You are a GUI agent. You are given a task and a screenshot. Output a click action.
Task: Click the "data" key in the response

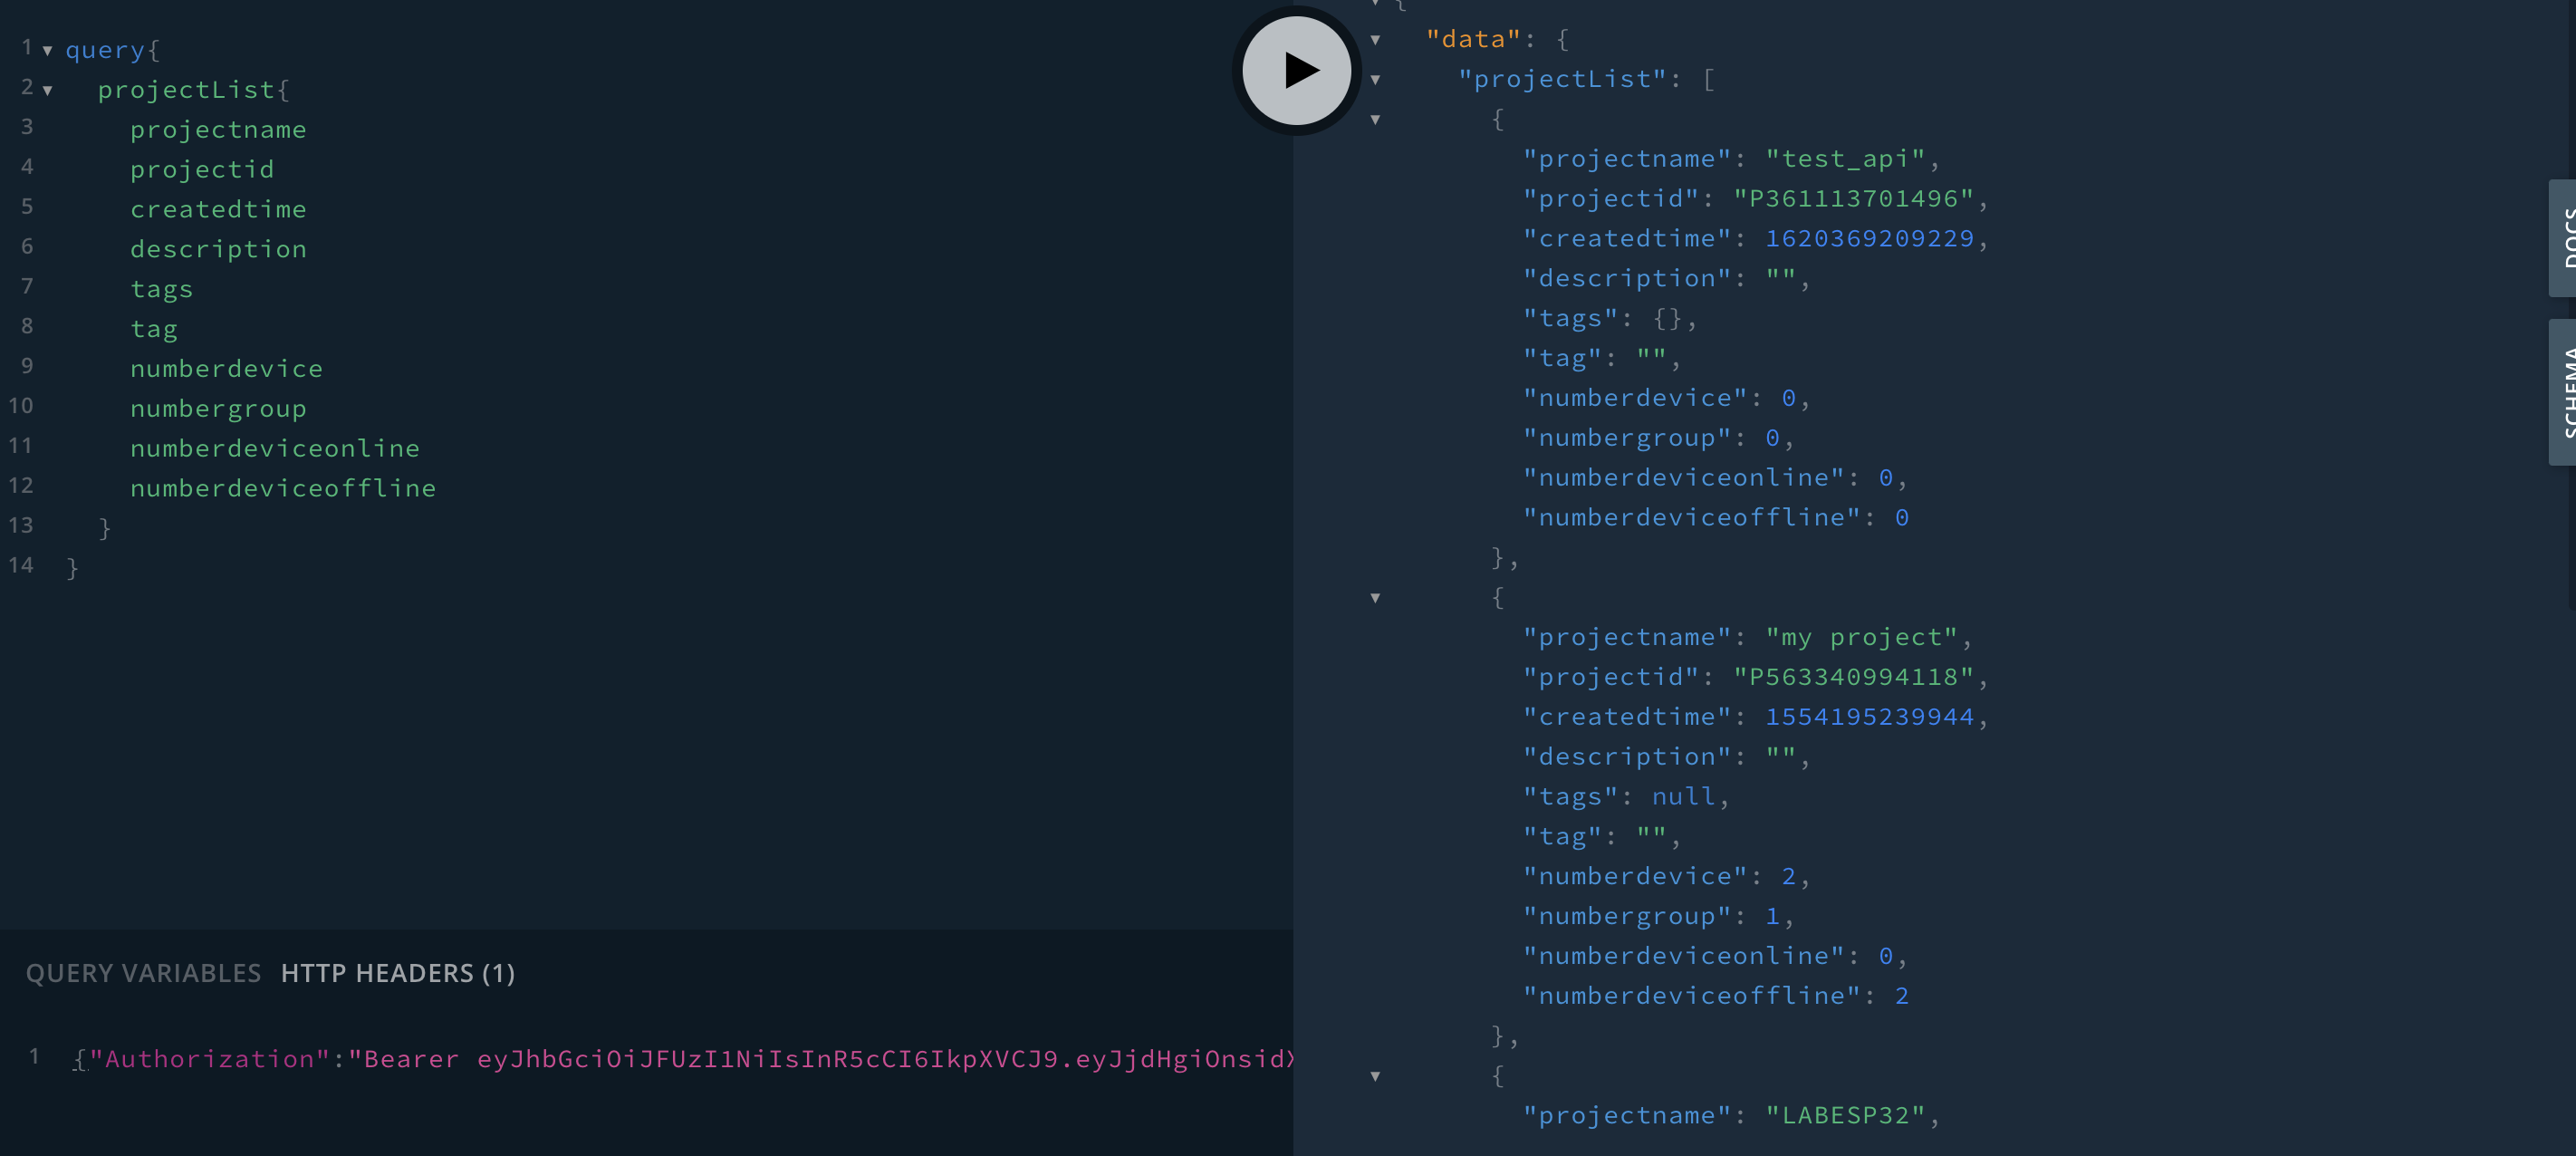tap(1473, 39)
